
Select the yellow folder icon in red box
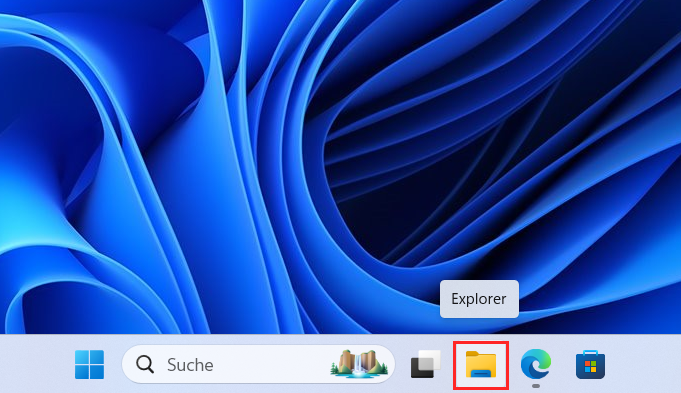[x=481, y=364]
